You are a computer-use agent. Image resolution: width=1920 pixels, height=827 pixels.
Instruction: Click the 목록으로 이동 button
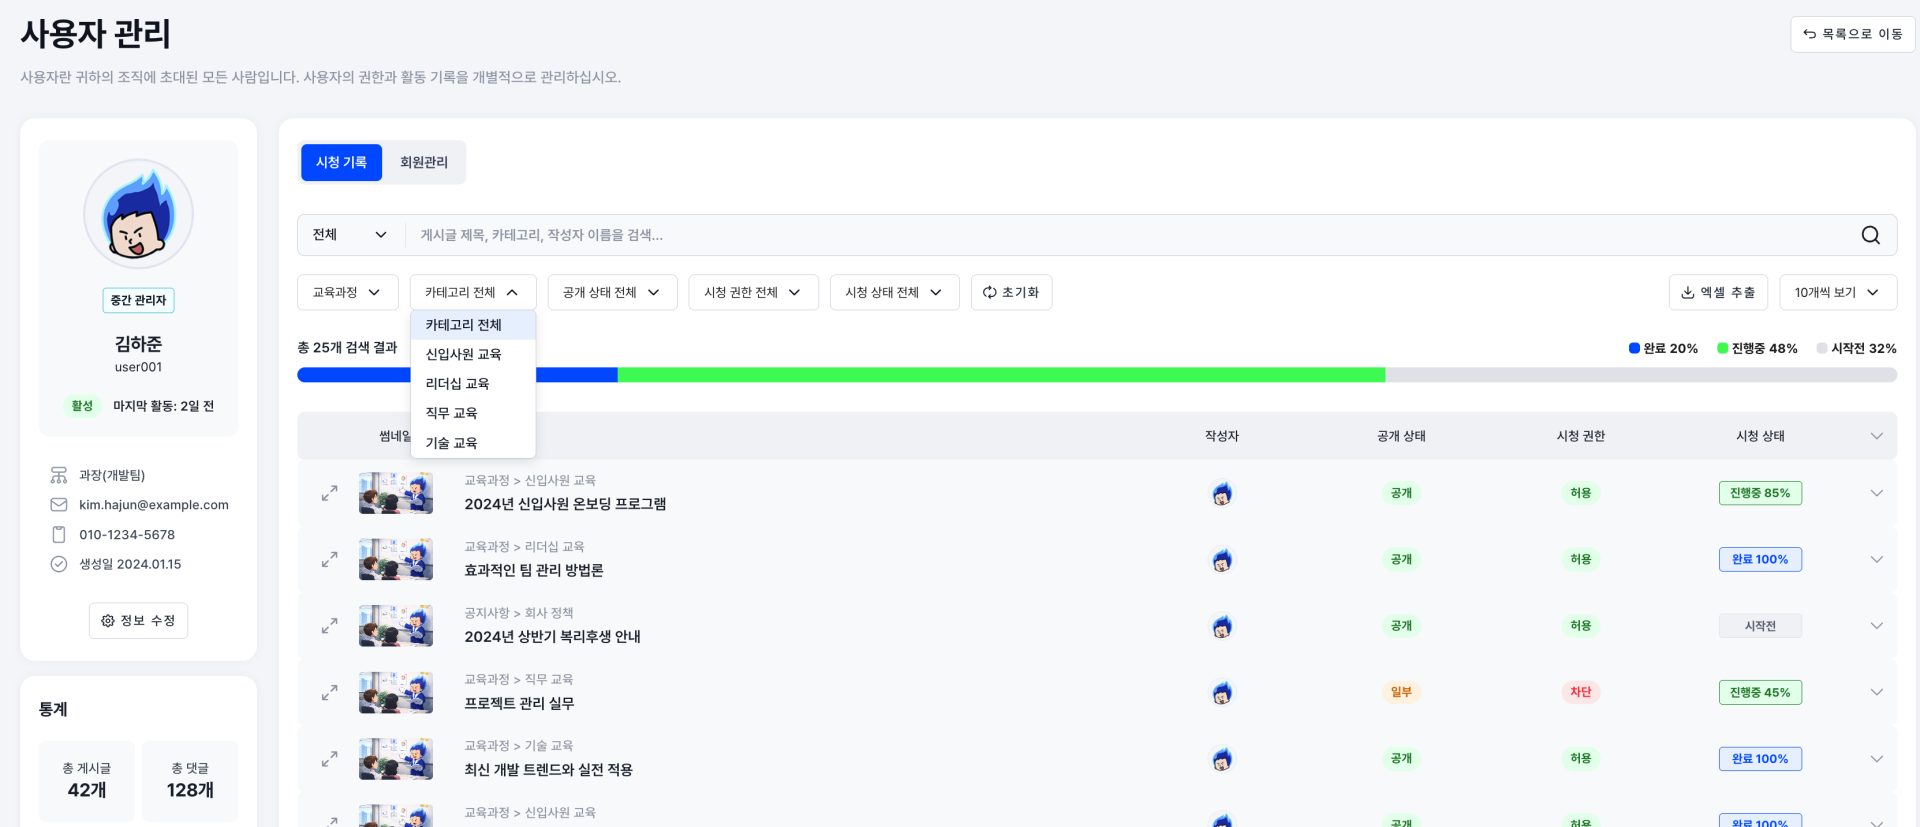[1852, 34]
